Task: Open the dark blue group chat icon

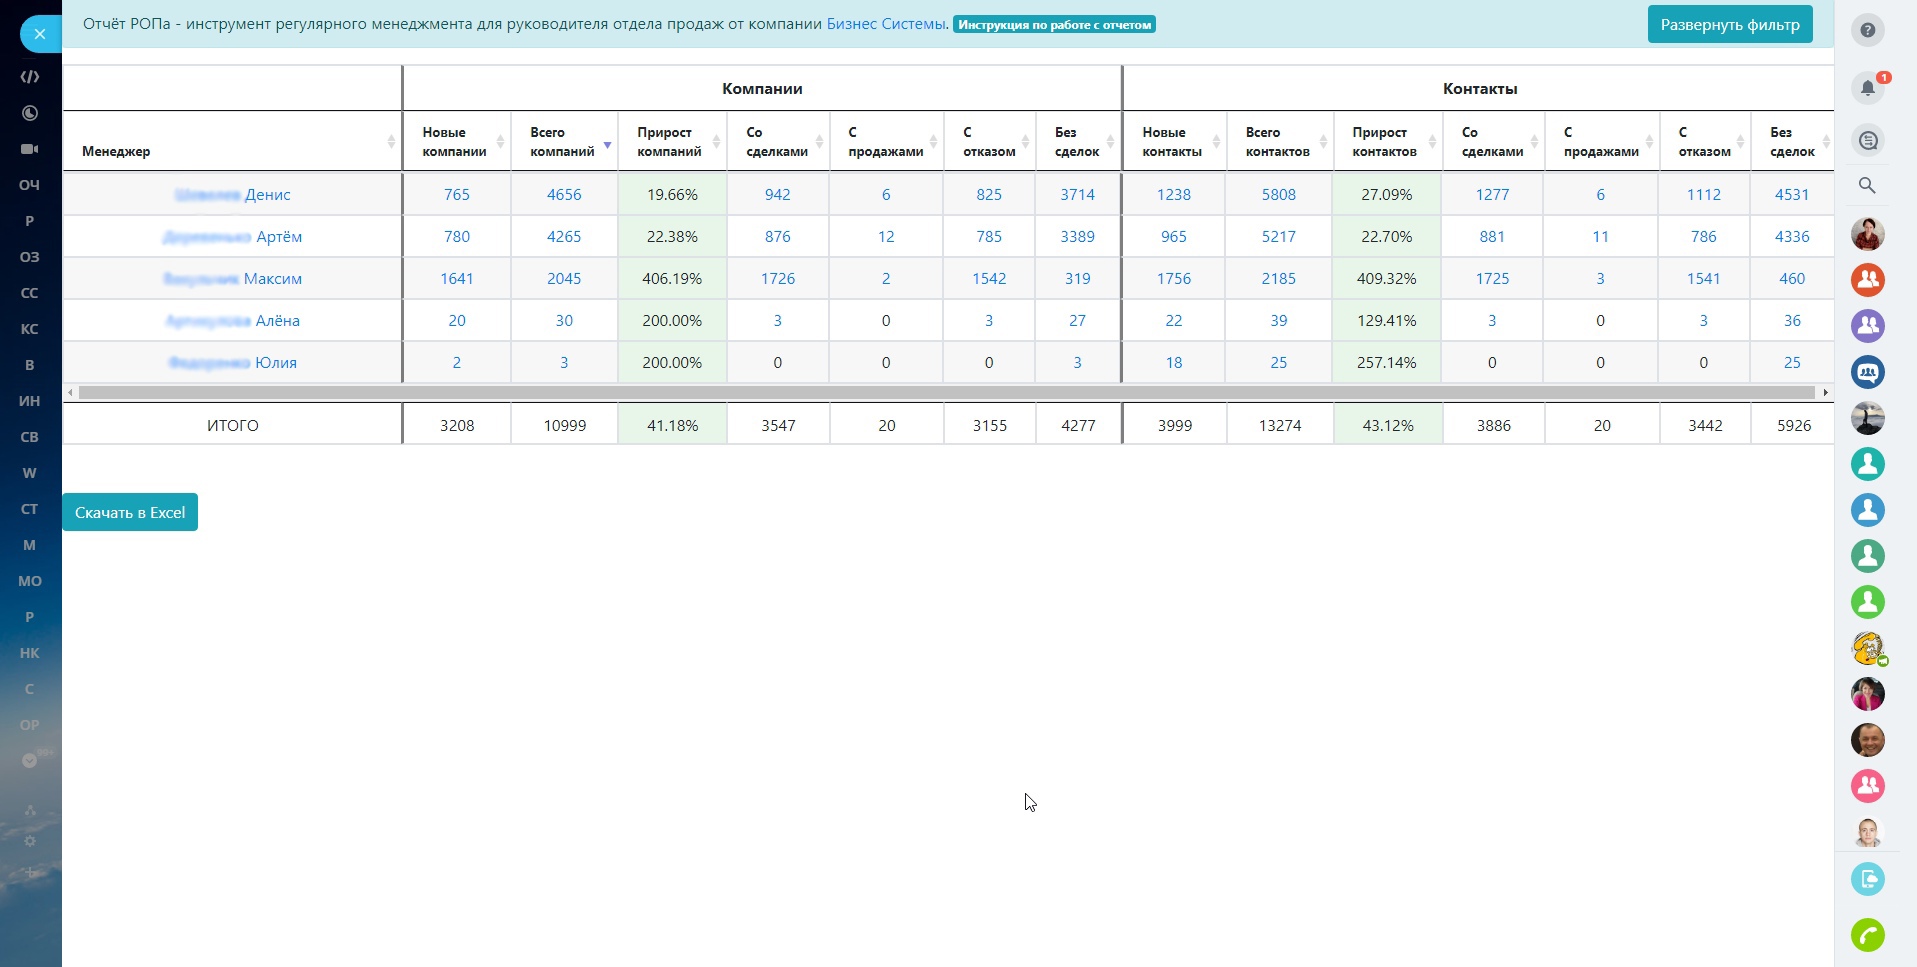Action: click(1867, 372)
